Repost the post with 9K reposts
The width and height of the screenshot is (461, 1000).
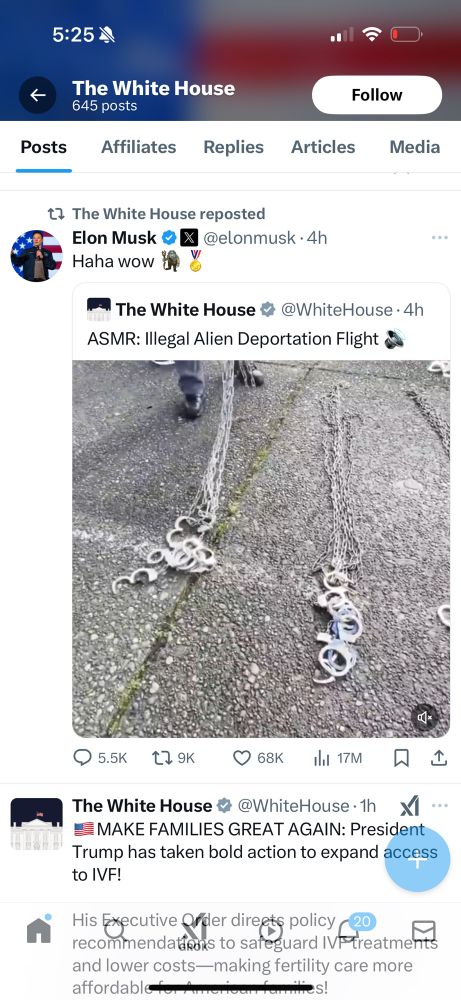[x=173, y=758]
